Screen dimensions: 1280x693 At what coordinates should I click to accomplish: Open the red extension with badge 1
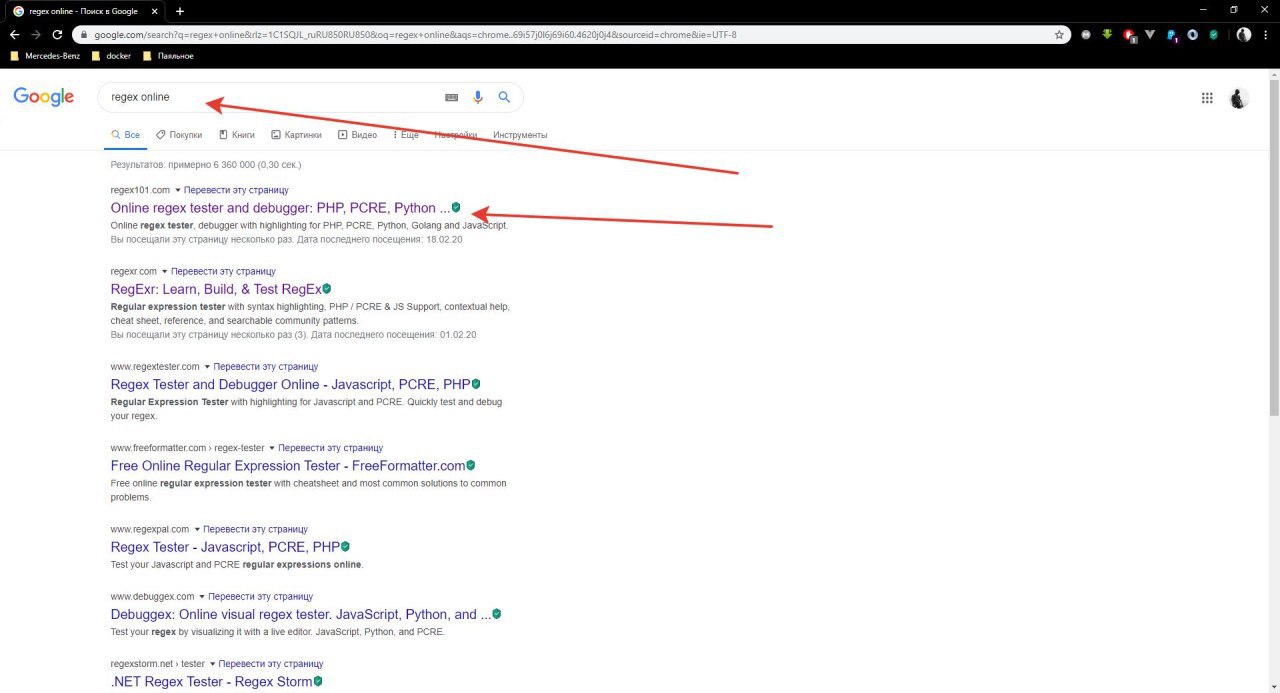point(1129,34)
